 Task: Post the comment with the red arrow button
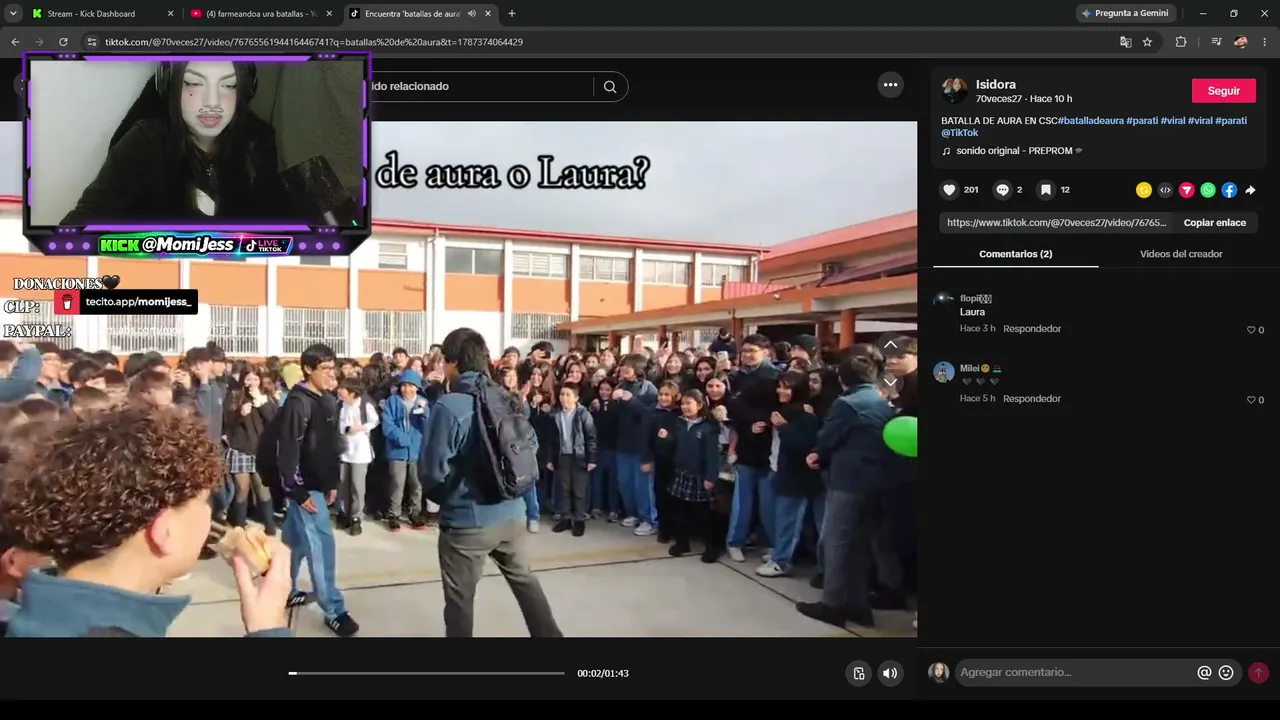1258,673
